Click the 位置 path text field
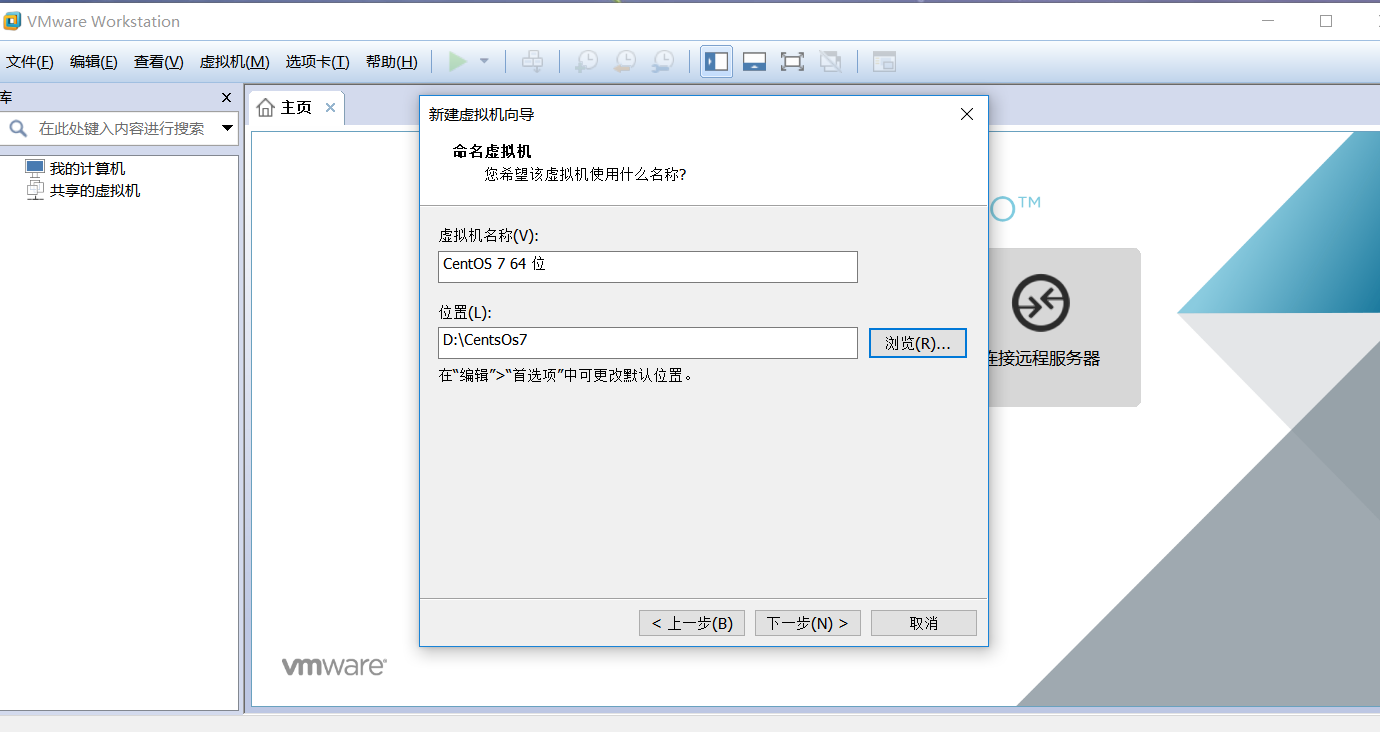 click(x=648, y=343)
